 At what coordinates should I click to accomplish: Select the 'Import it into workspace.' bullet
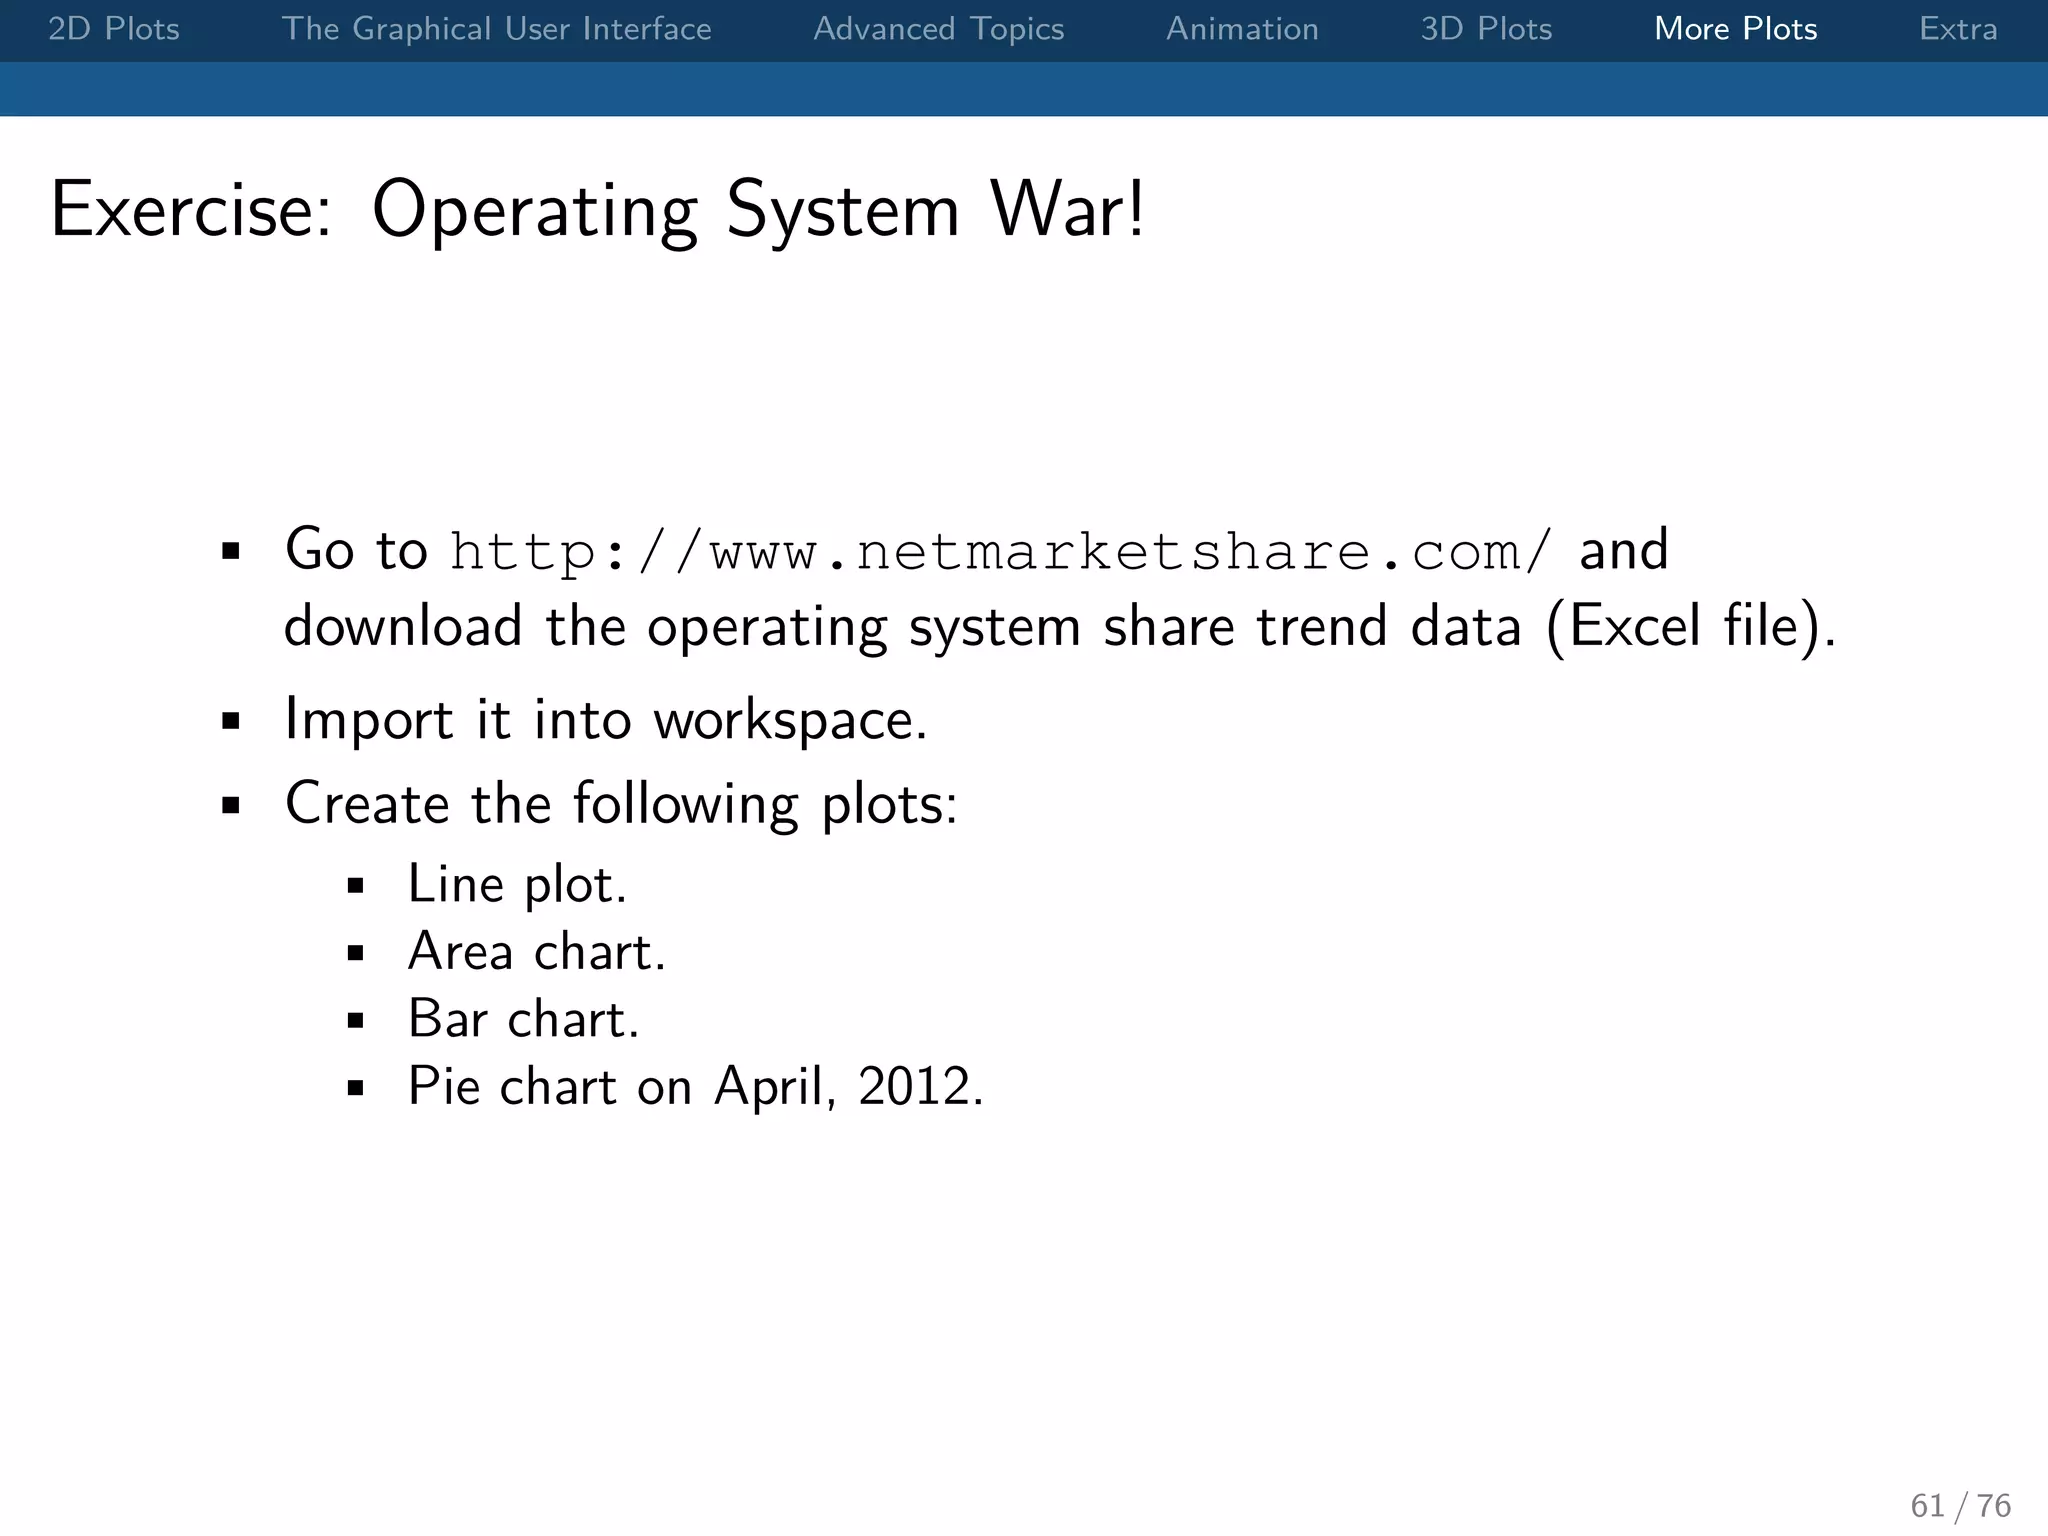point(606,719)
